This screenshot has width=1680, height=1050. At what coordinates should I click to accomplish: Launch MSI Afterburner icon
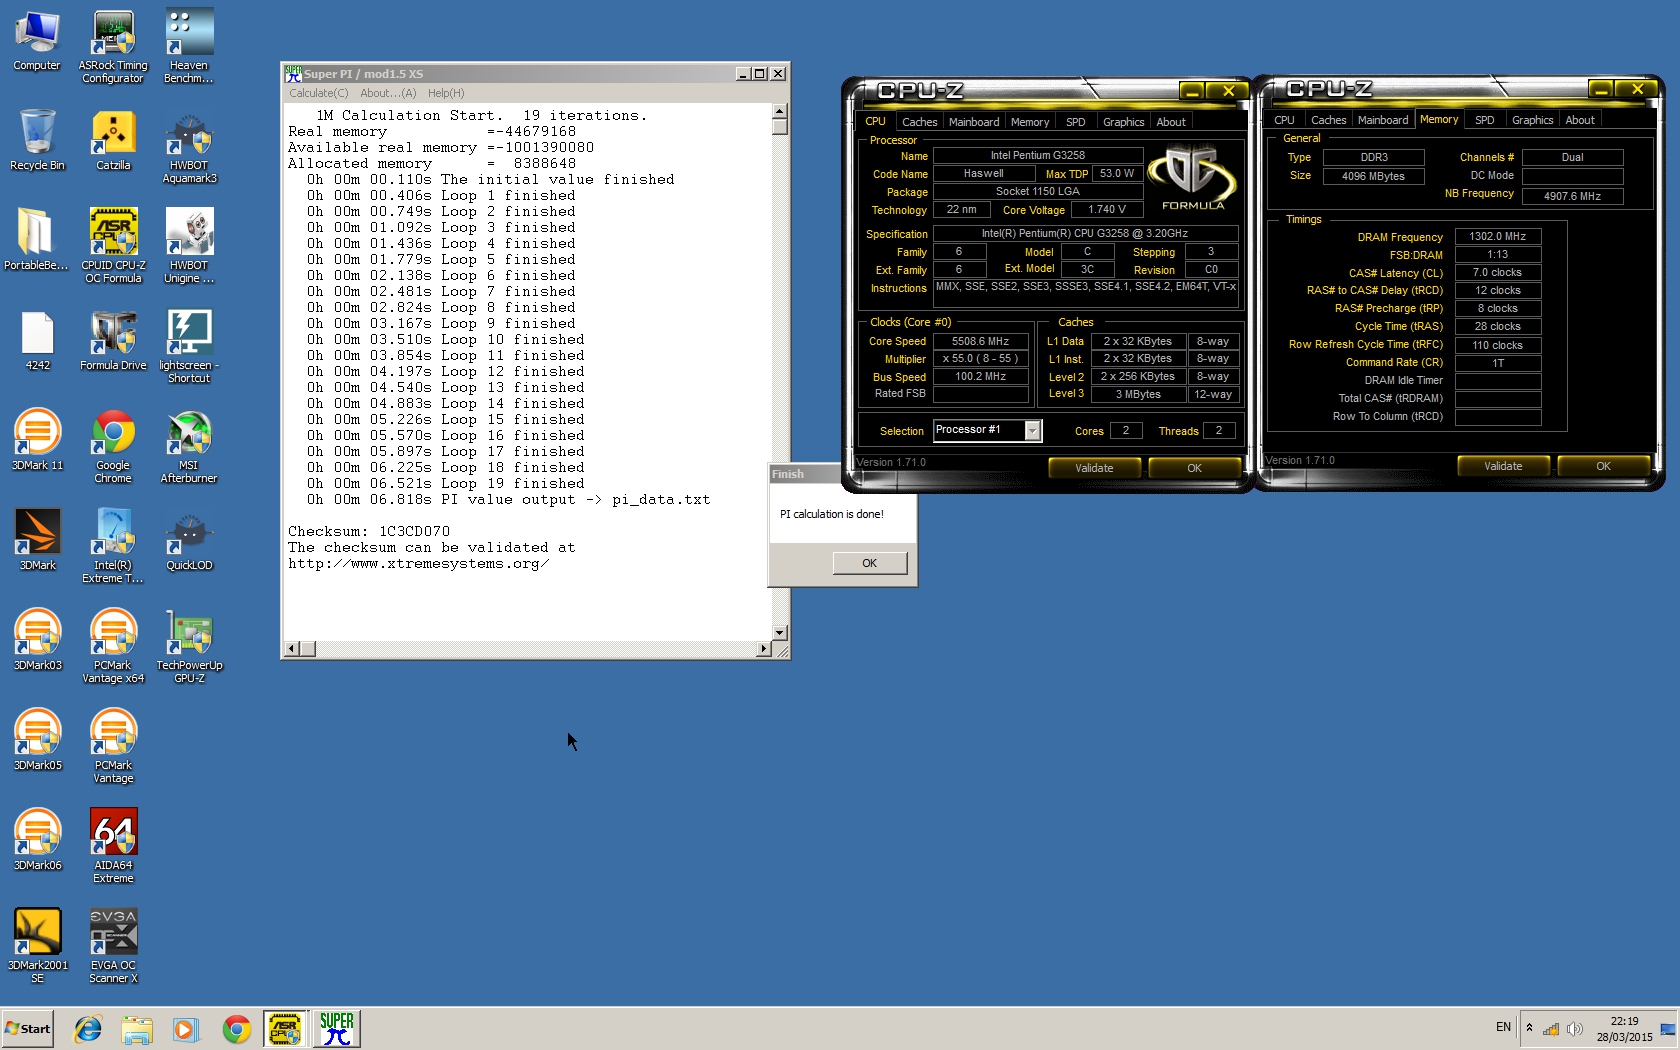[x=189, y=446]
